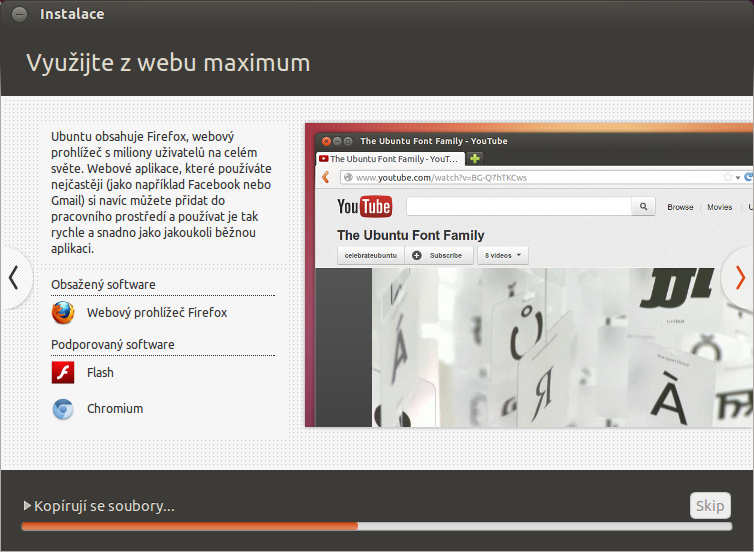The image size is (754, 552).
Task: Click the Chromium label text
Action: click(x=115, y=409)
